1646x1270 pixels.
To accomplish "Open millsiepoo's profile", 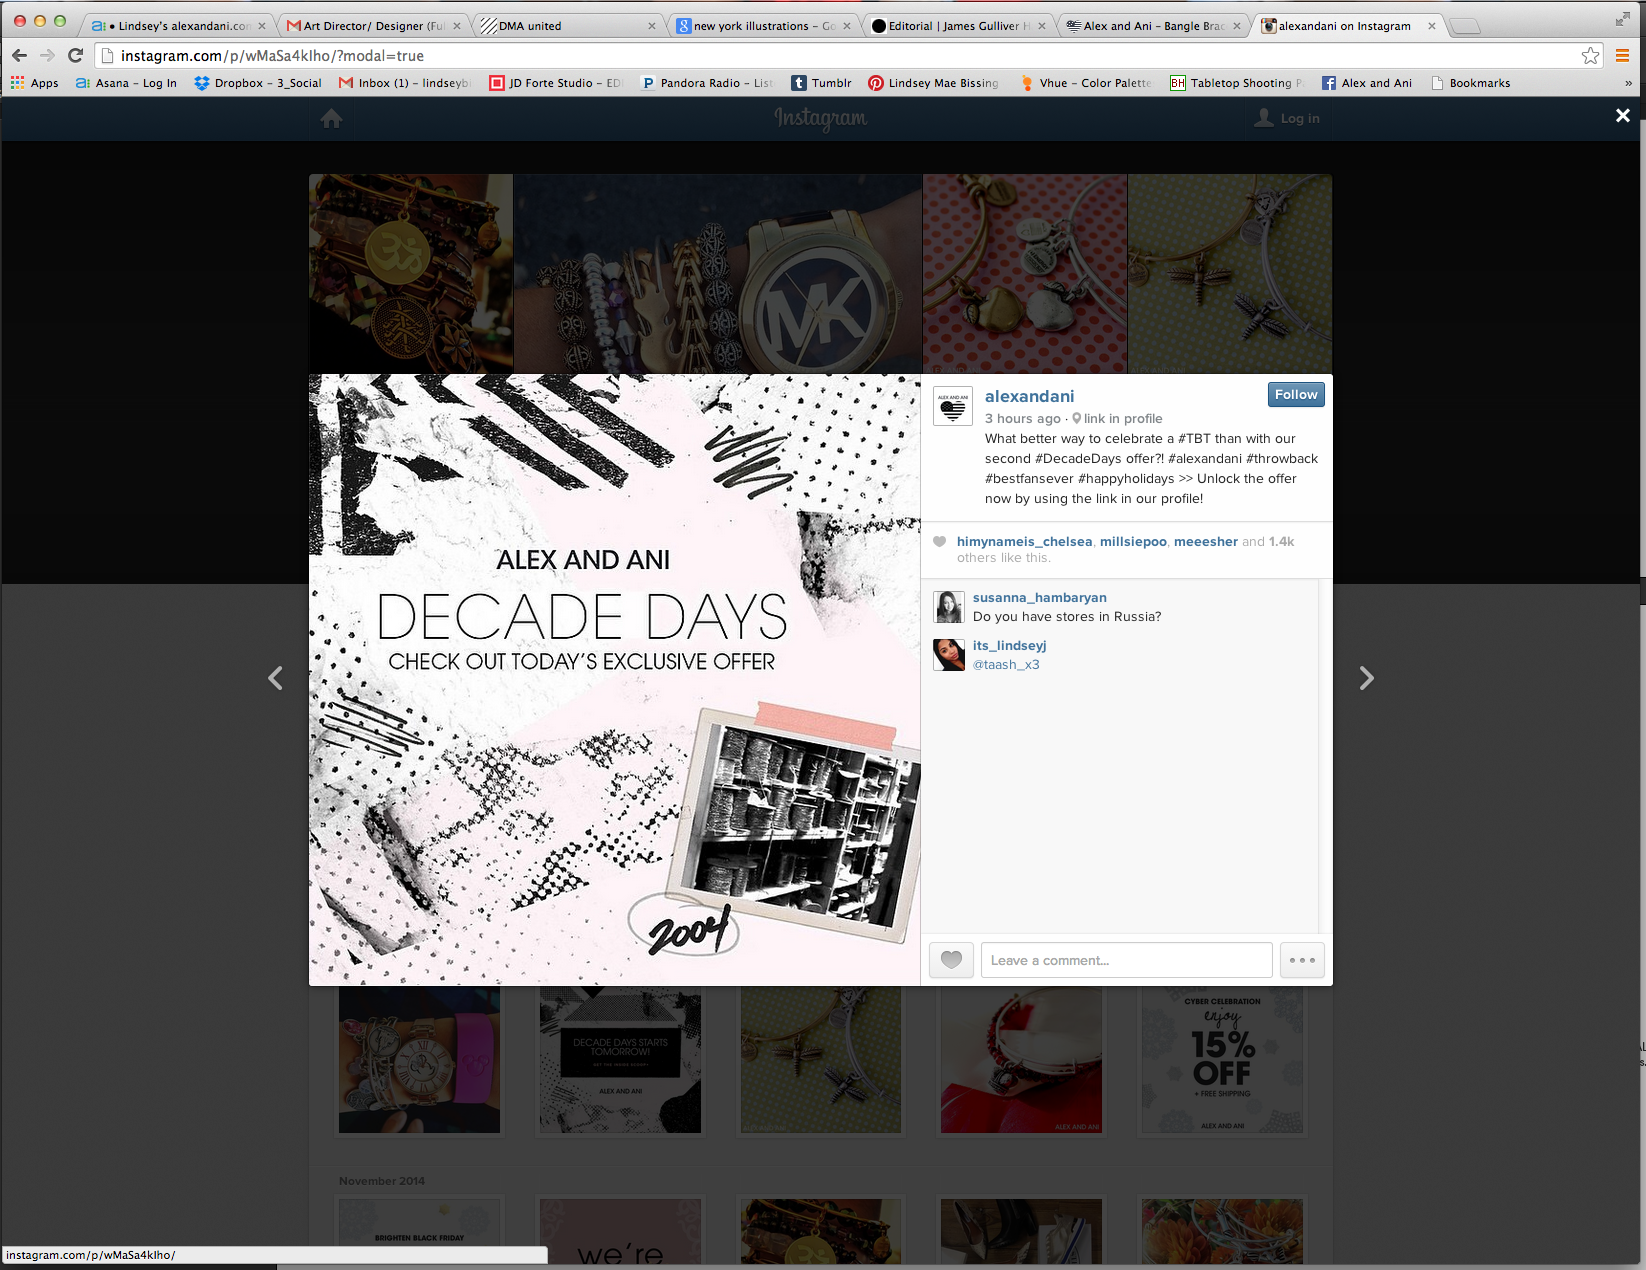I will coord(1133,542).
